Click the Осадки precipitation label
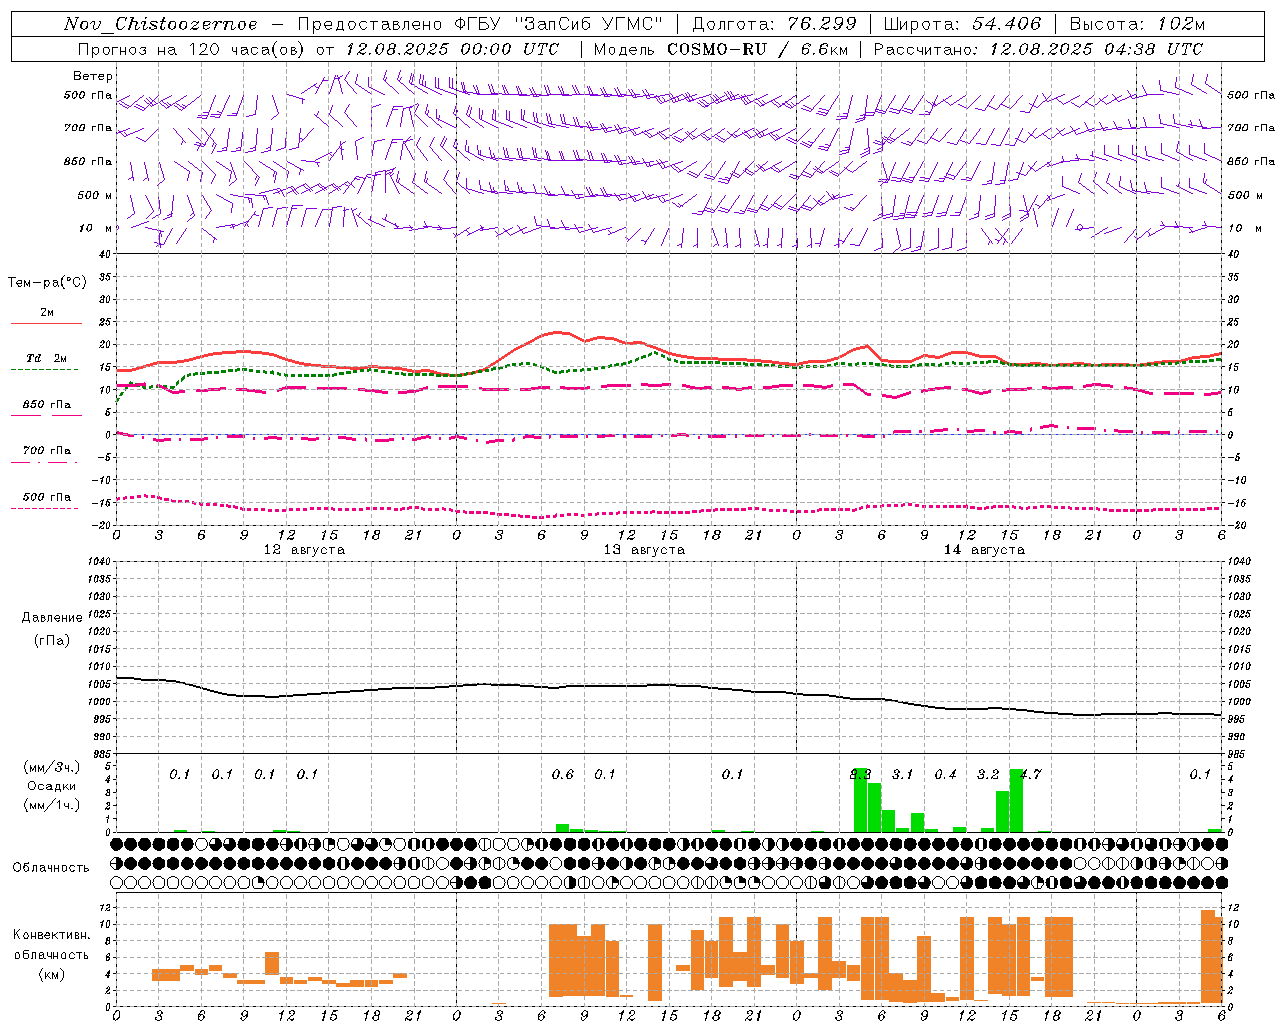 pyautogui.click(x=51, y=786)
